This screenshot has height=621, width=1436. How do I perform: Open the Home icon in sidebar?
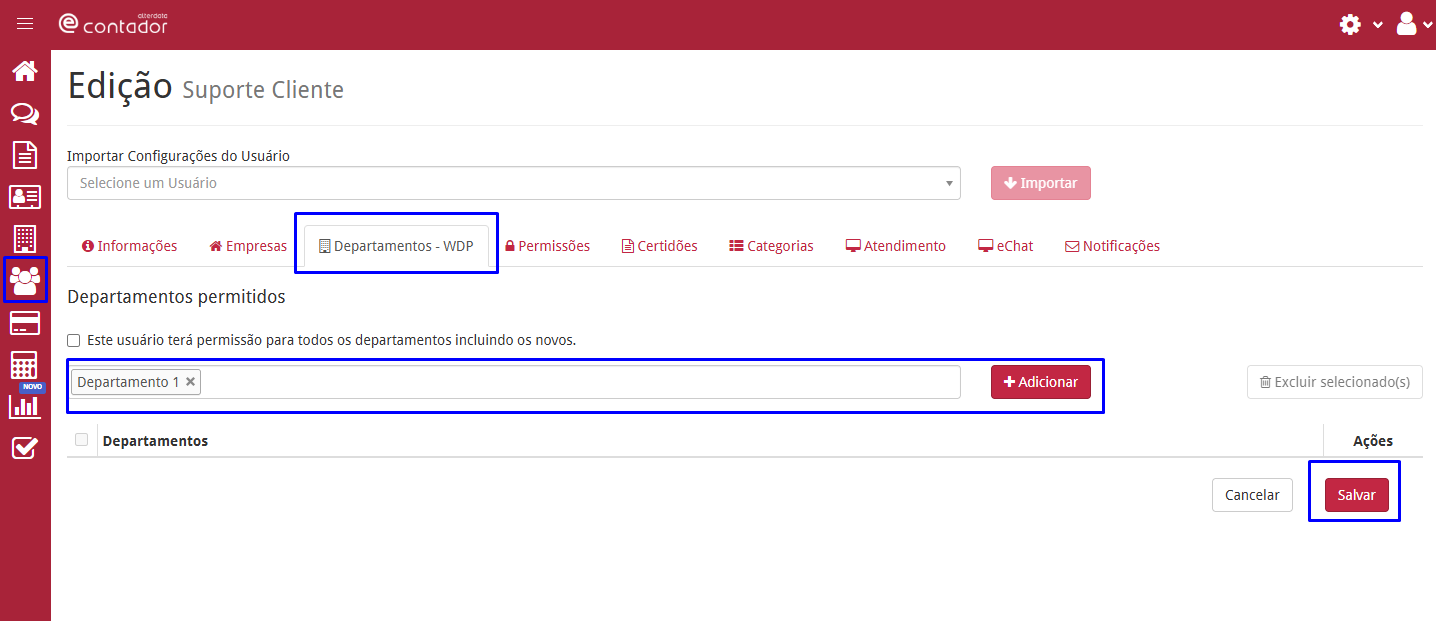25,71
